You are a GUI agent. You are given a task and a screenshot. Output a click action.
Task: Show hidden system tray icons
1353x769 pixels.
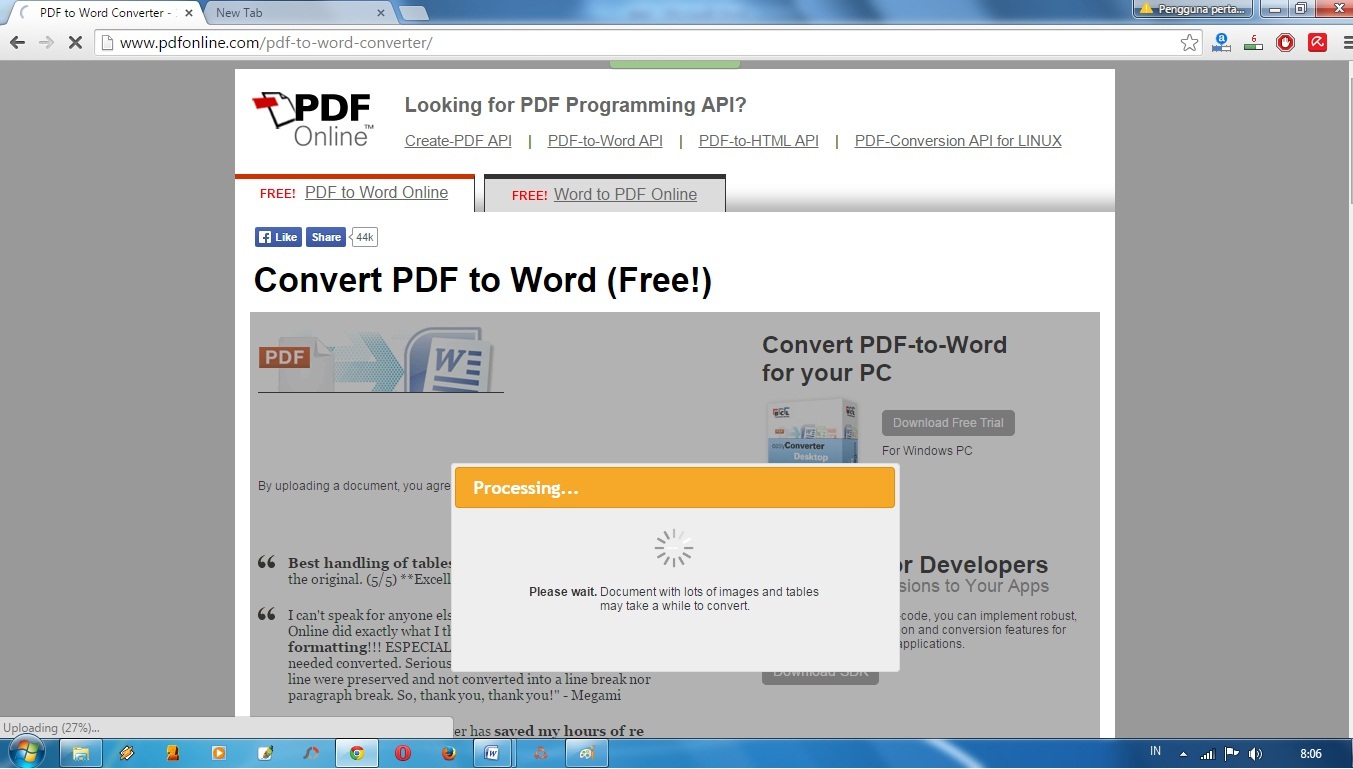[1184, 753]
